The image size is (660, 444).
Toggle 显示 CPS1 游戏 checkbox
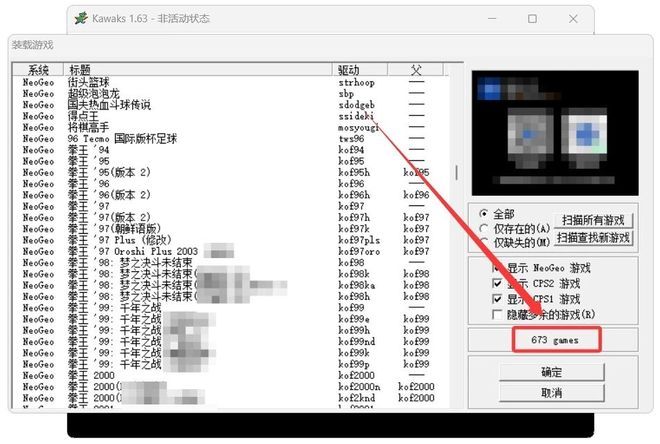pyautogui.click(x=497, y=299)
